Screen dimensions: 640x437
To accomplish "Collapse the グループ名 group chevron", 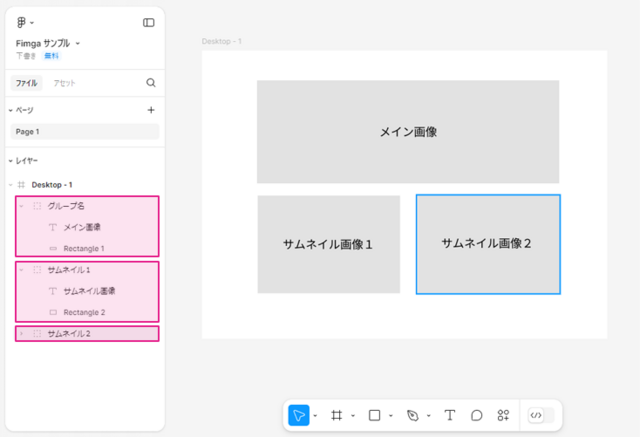I will tap(22, 206).
